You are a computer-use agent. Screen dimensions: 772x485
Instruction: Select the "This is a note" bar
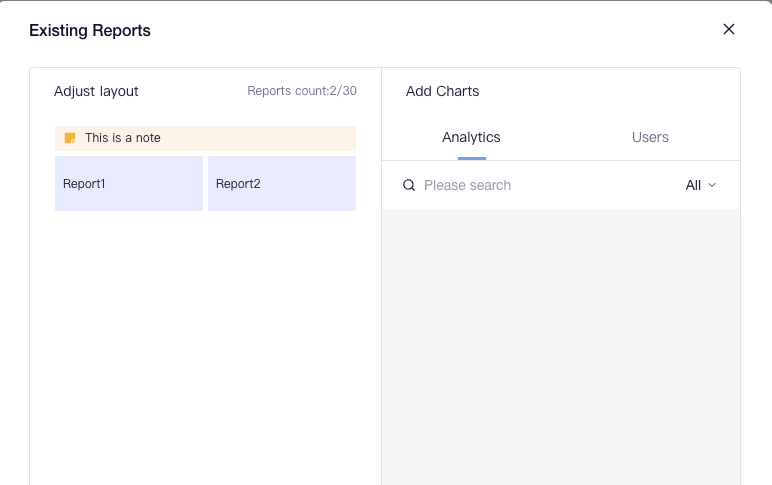(x=205, y=138)
